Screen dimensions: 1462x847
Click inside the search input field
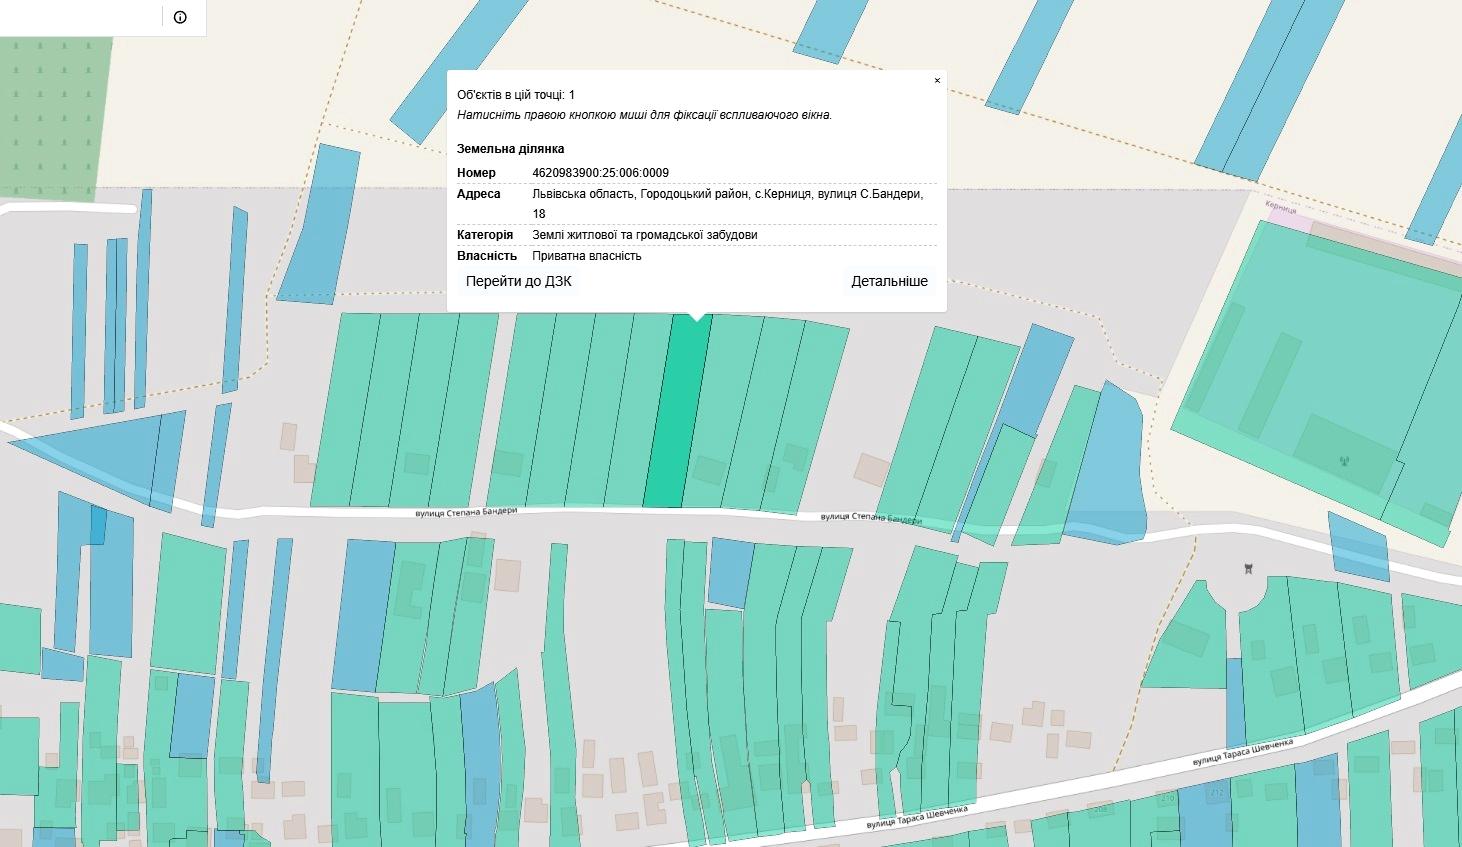[80, 17]
